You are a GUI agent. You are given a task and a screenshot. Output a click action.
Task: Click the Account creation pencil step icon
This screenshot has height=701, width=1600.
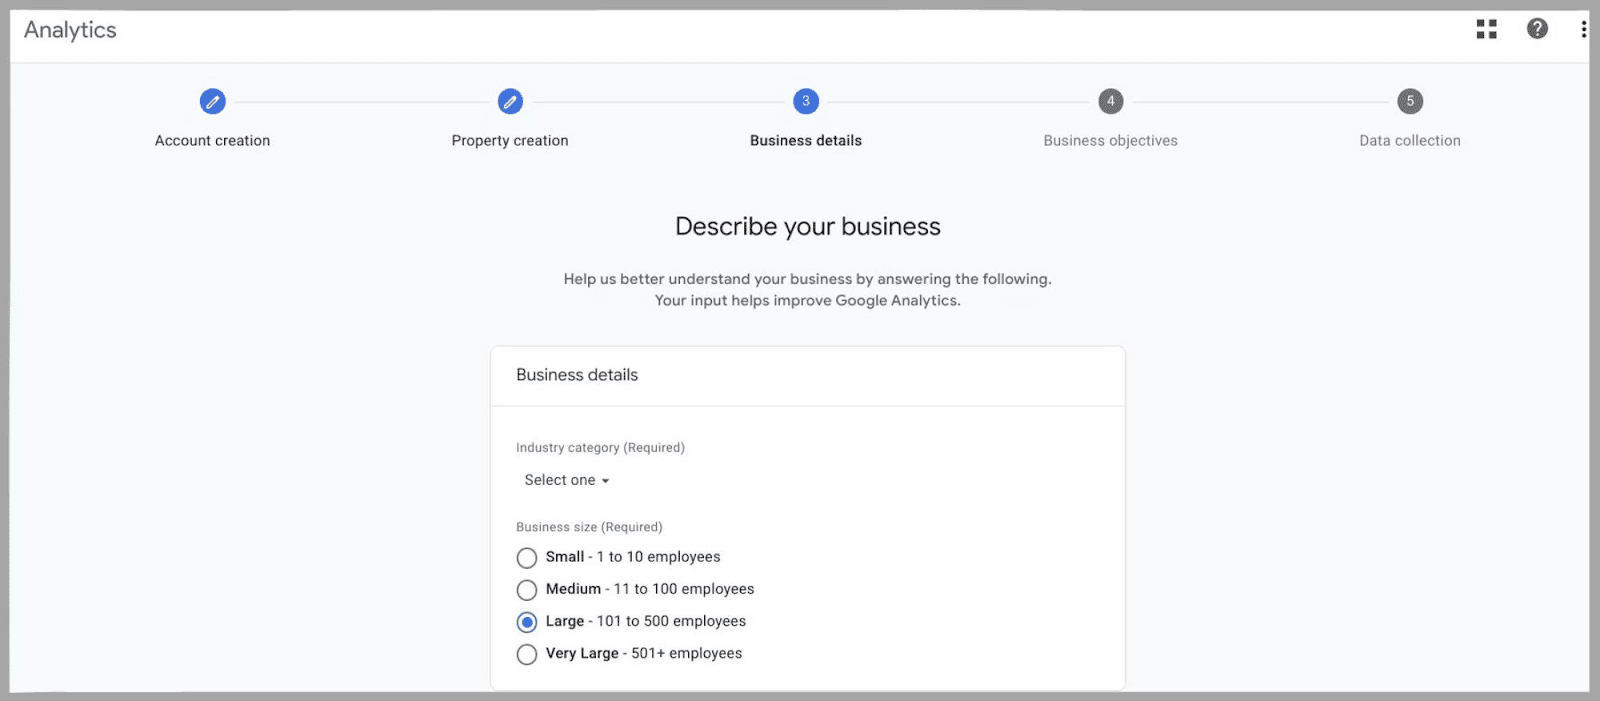point(212,101)
